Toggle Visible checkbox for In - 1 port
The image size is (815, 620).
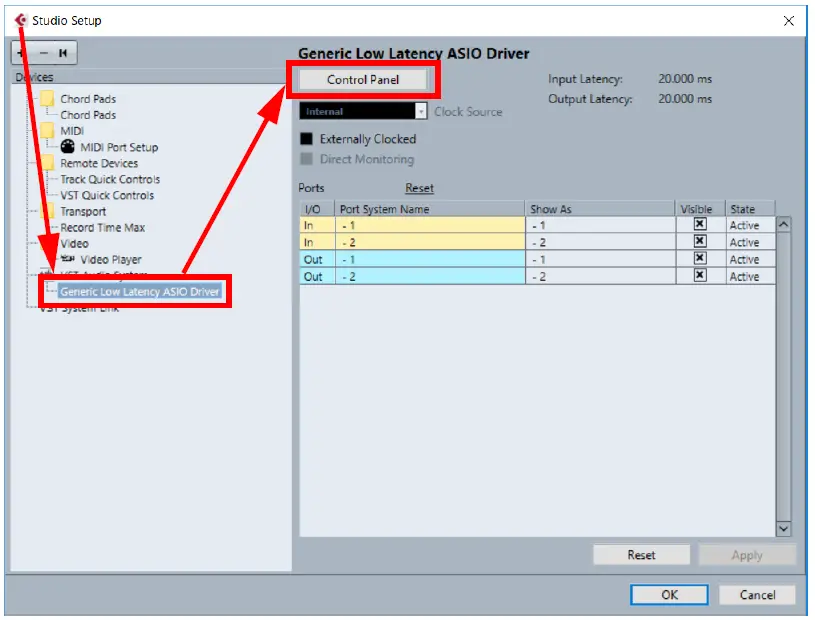pyautogui.click(x=700, y=224)
